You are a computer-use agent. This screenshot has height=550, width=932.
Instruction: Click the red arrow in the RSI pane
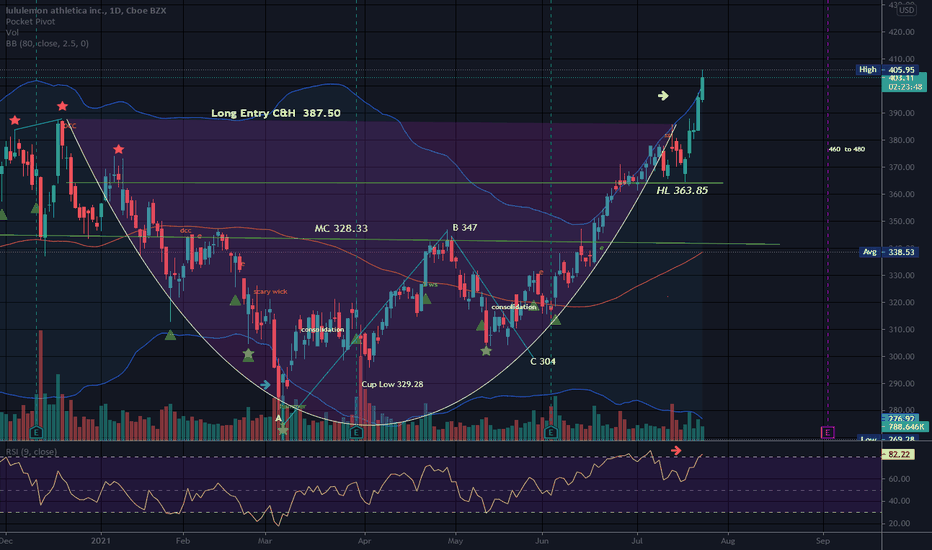point(676,451)
